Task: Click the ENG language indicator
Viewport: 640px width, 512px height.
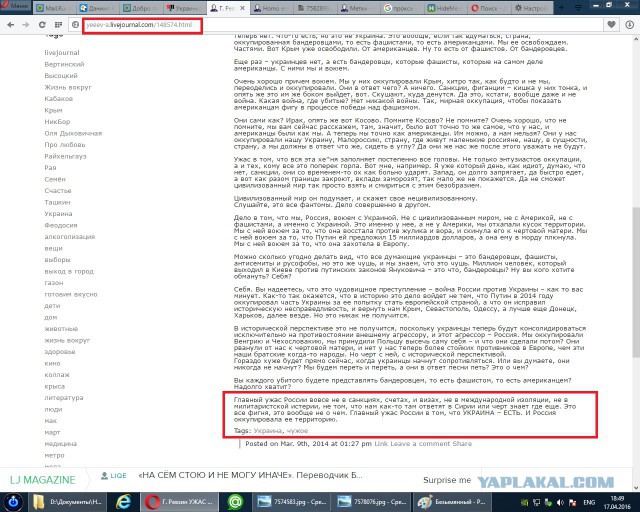Action: click(x=589, y=503)
